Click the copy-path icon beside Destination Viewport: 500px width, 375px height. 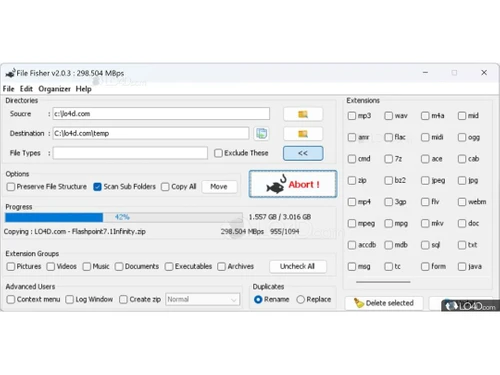262,133
